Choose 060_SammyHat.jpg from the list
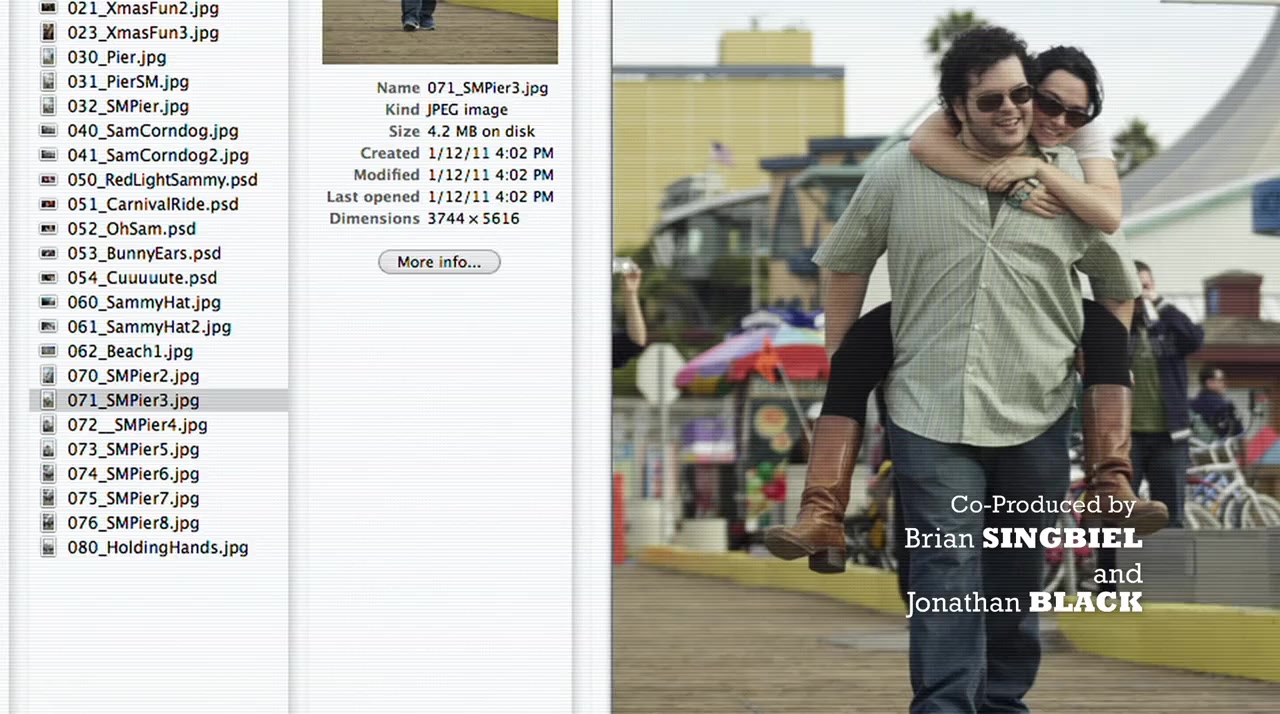1280x714 pixels. 144,302
